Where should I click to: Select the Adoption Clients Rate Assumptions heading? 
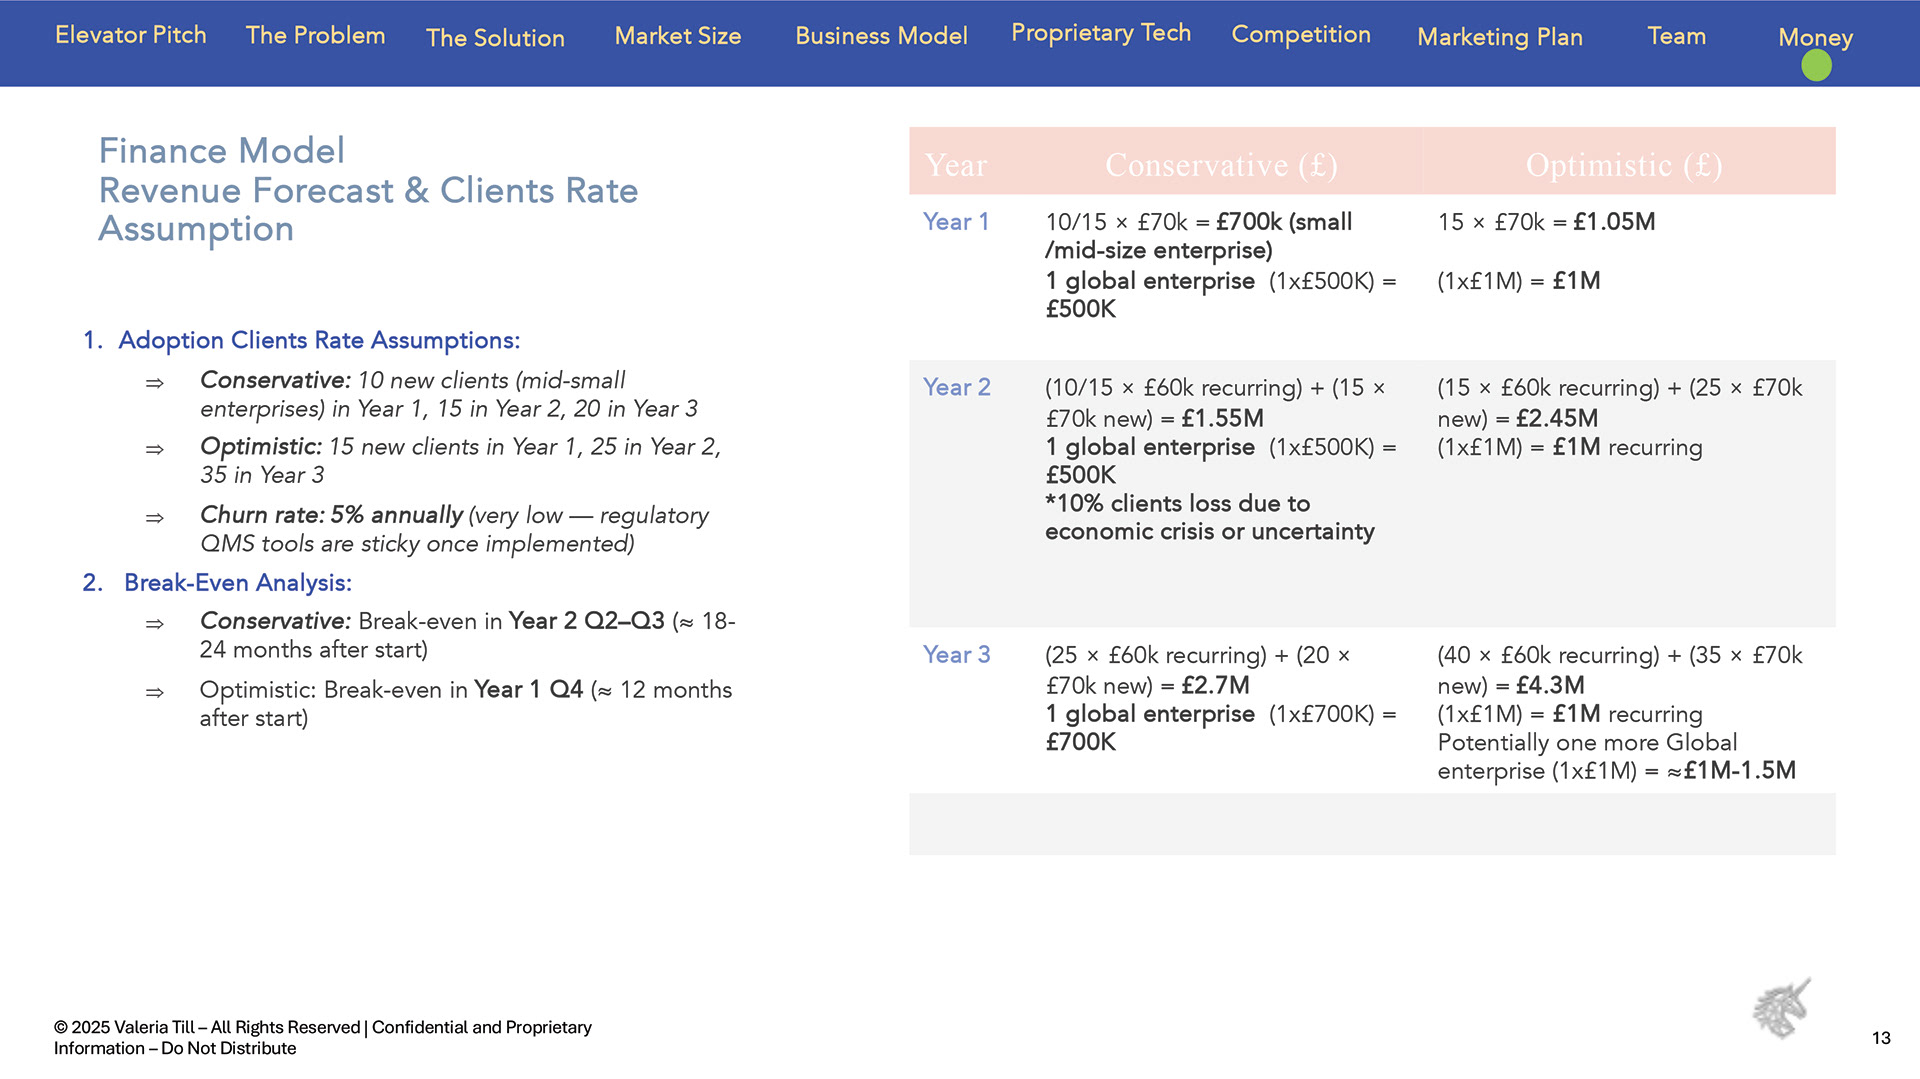(x=319, y=340)
